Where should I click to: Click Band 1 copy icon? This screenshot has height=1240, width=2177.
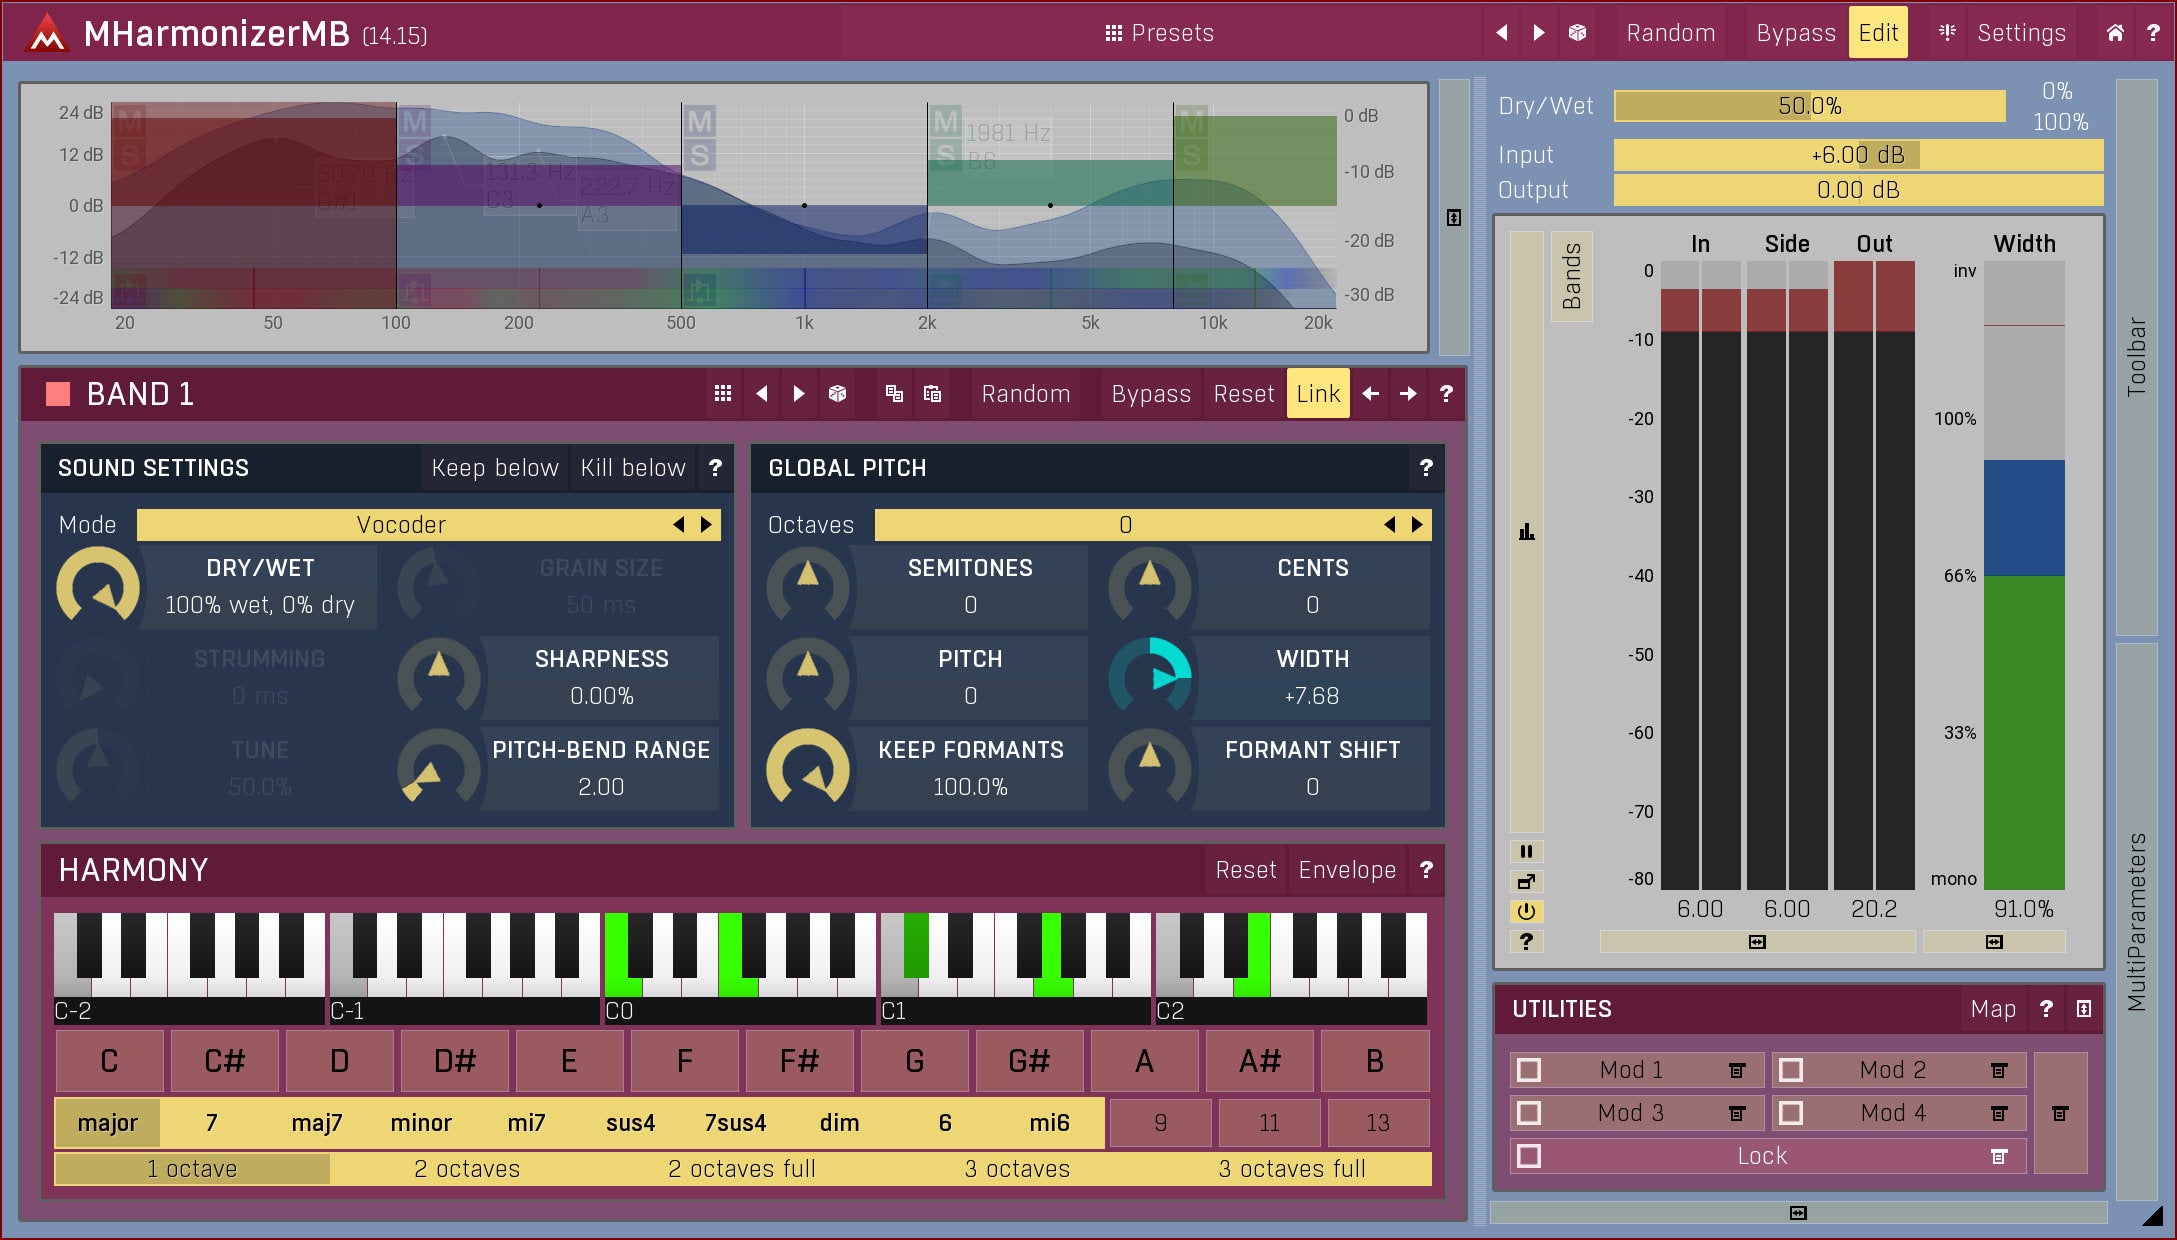pos(894,394)
